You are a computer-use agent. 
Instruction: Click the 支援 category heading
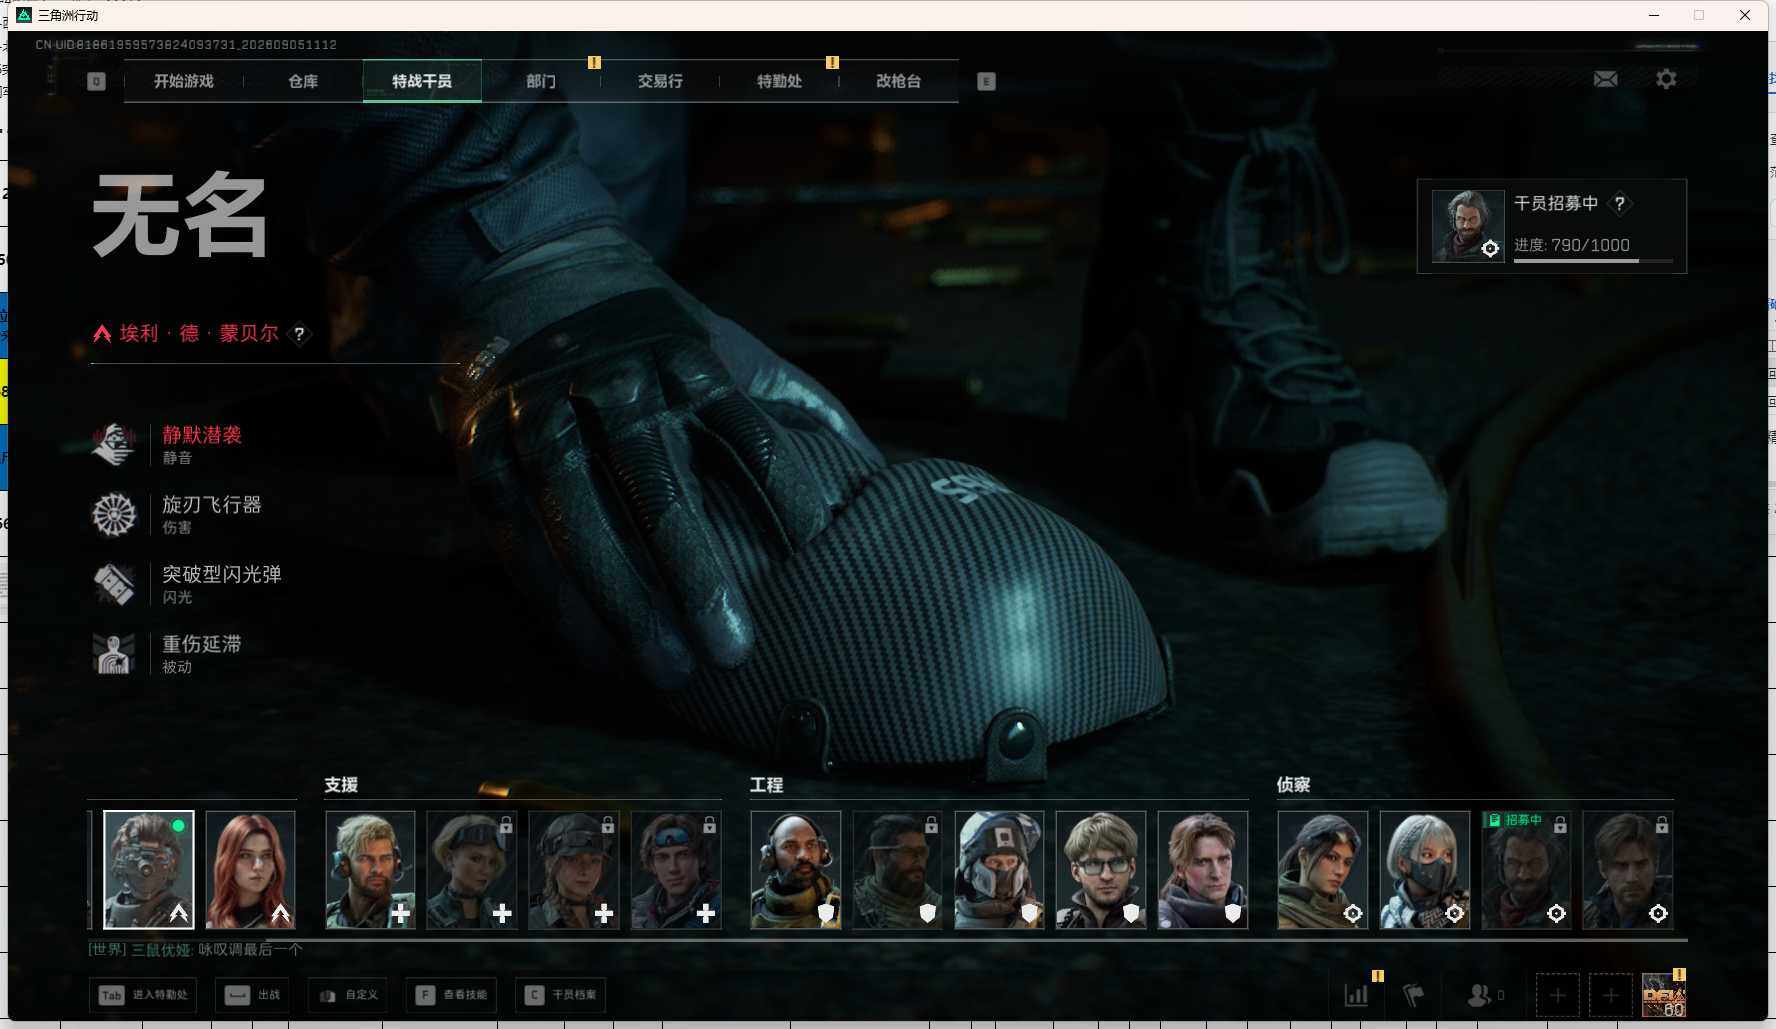341,785
